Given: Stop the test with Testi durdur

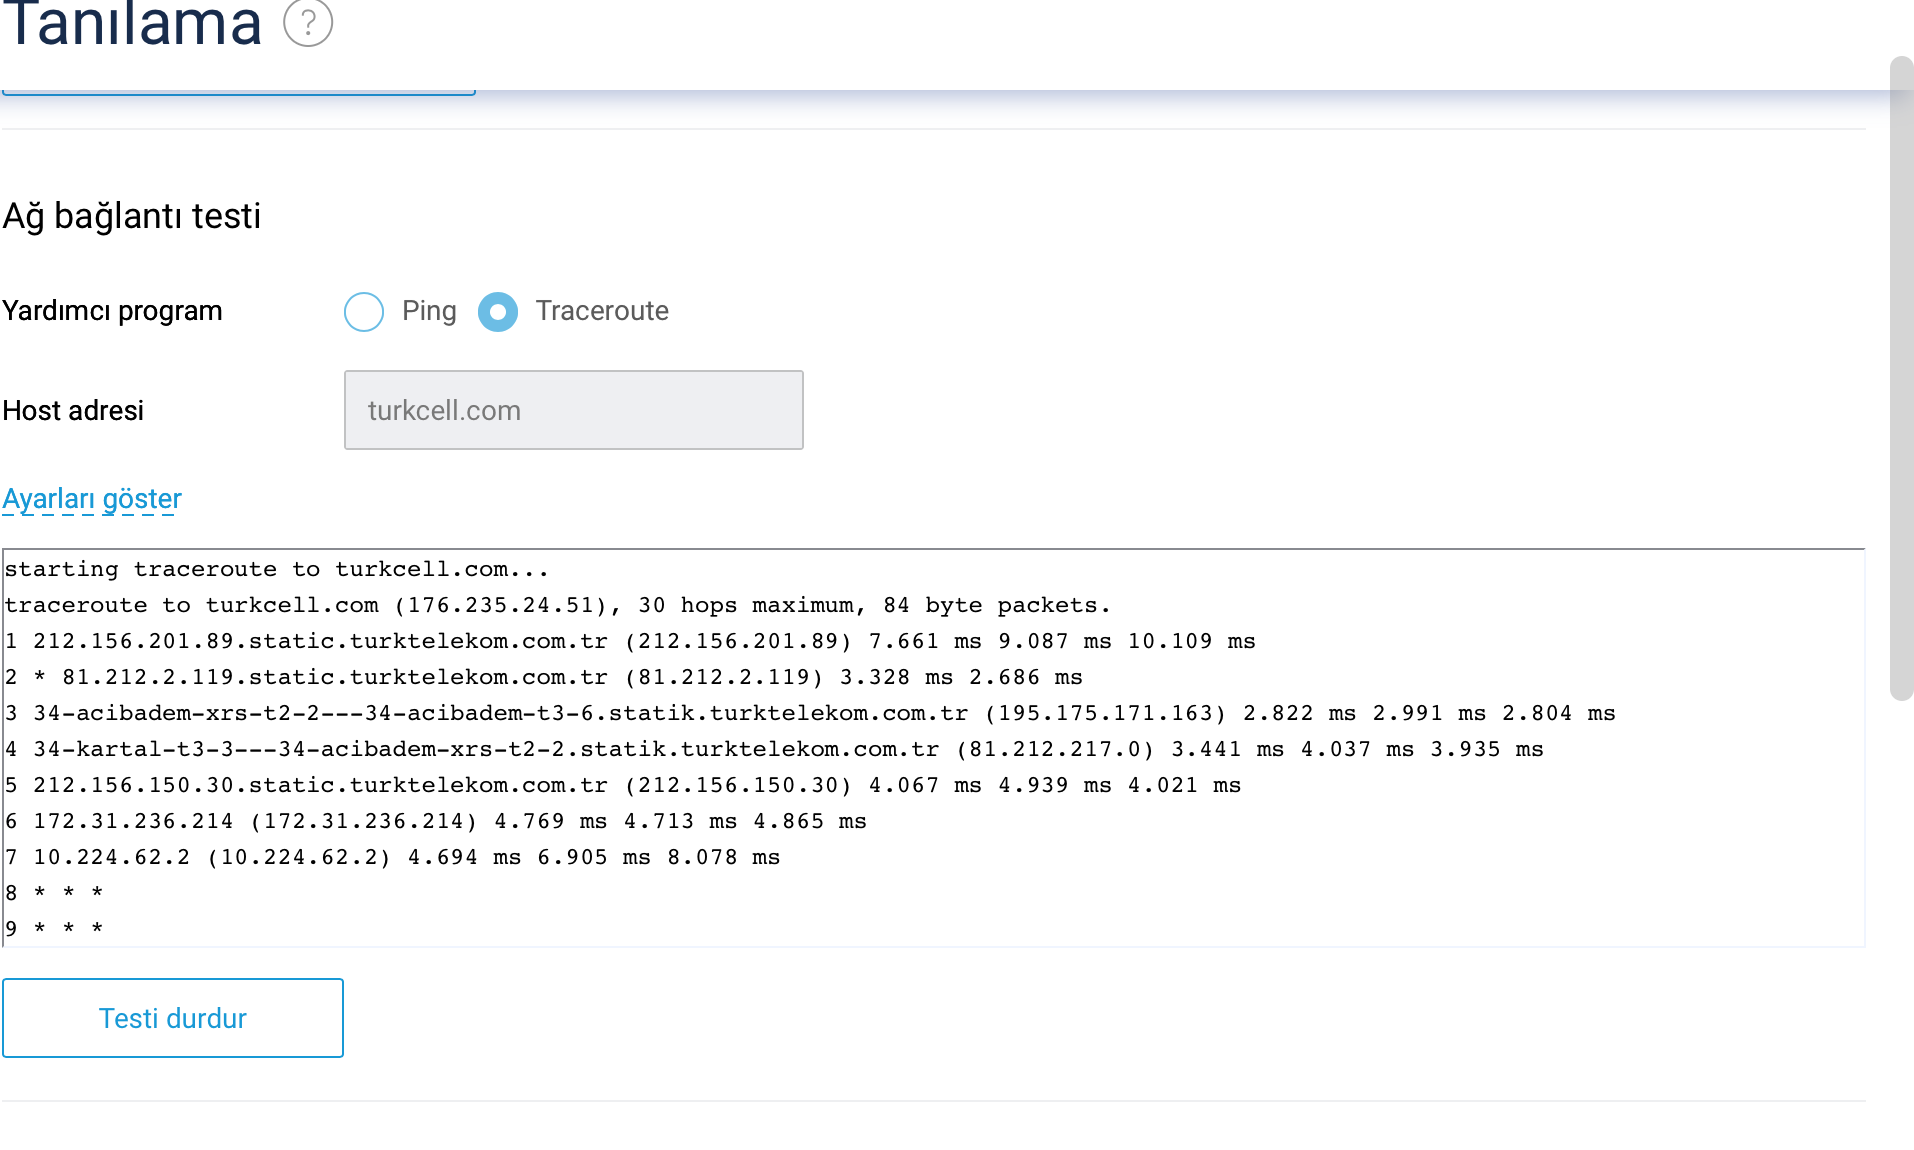Looking at the screenshot, I should click(173, 1018).
